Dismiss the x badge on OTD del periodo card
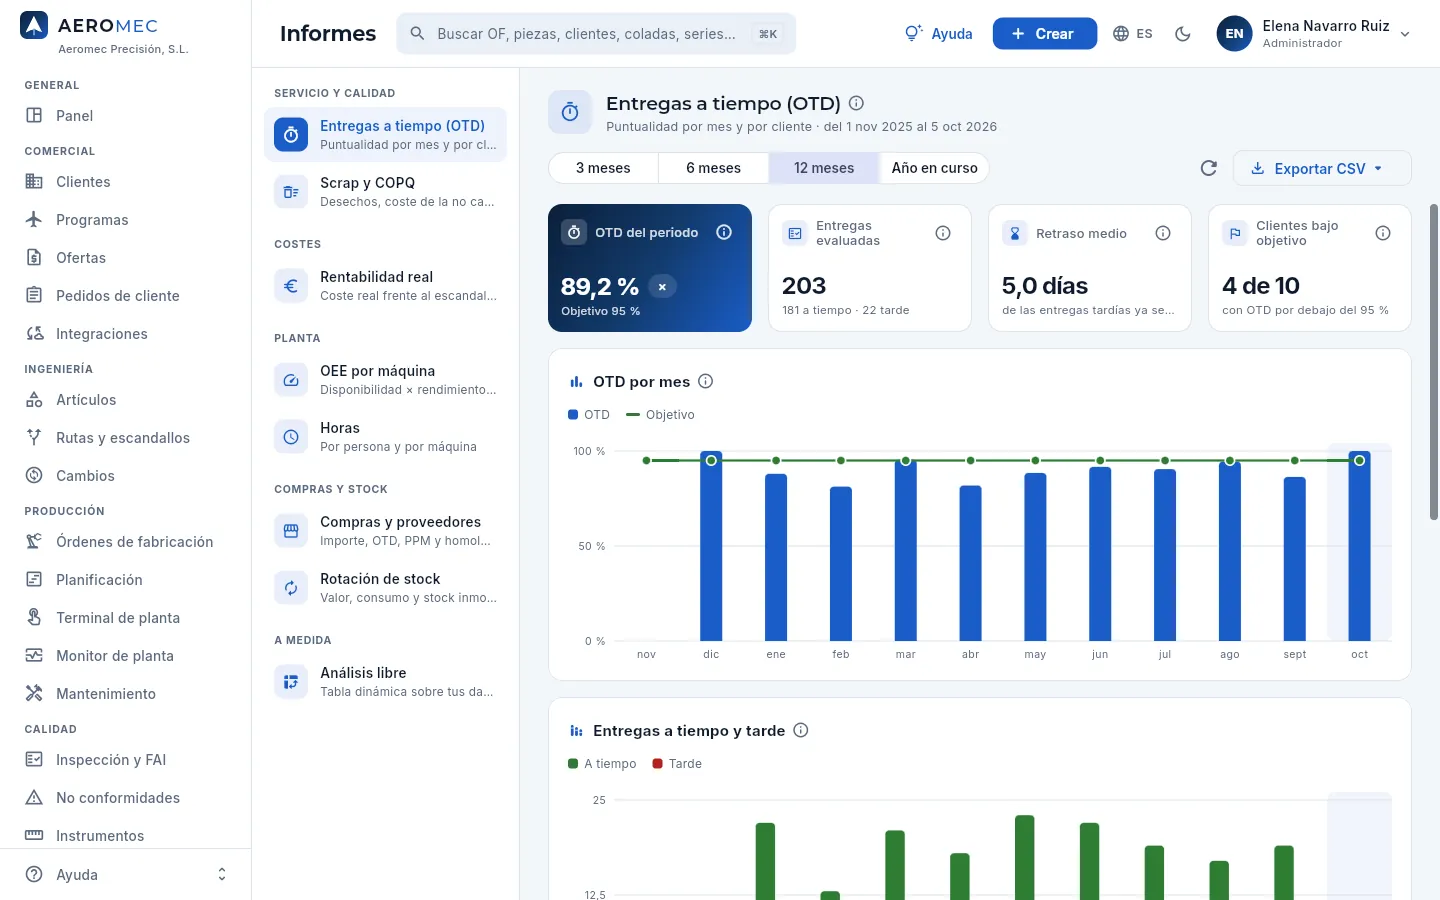 pyautogui.click(x=662, y=287)
